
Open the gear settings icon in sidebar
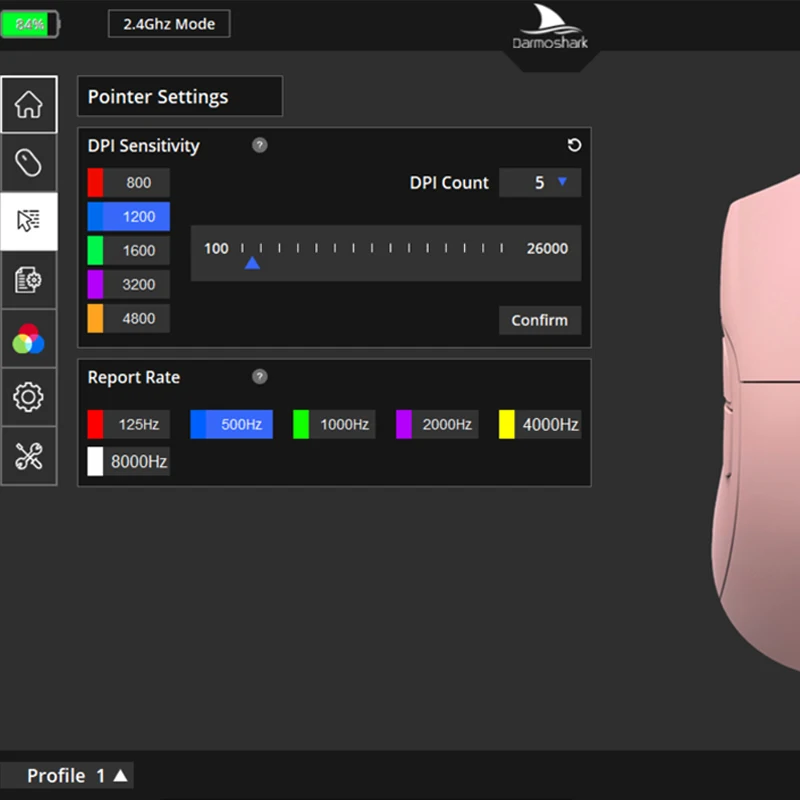pyautogui.click(x=29, y=397)
